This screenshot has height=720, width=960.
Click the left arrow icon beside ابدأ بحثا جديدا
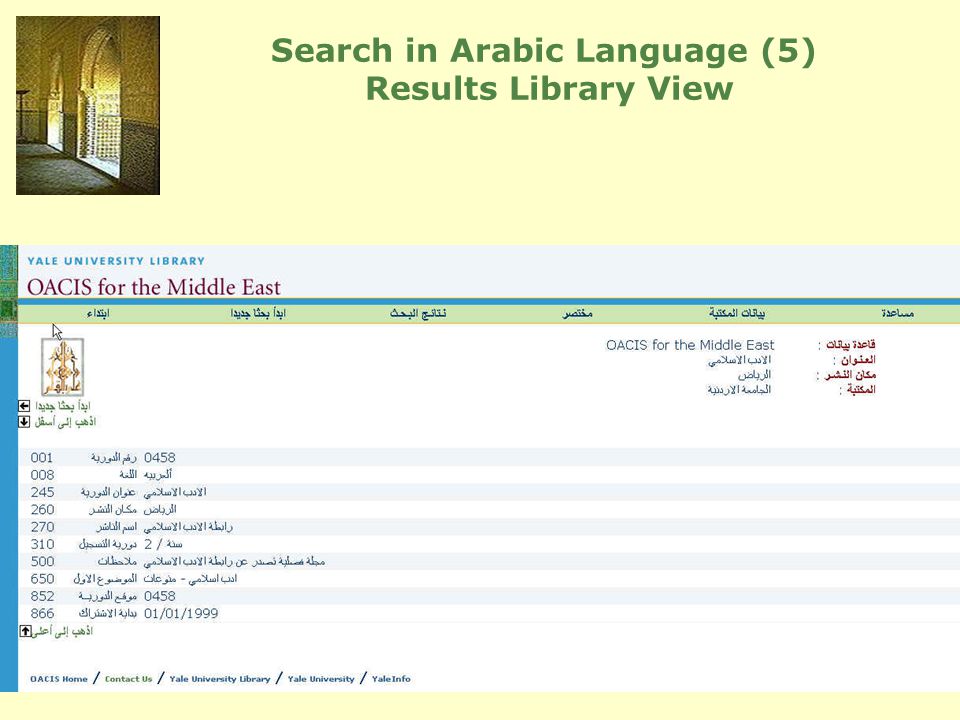click(x=24, y=406)
